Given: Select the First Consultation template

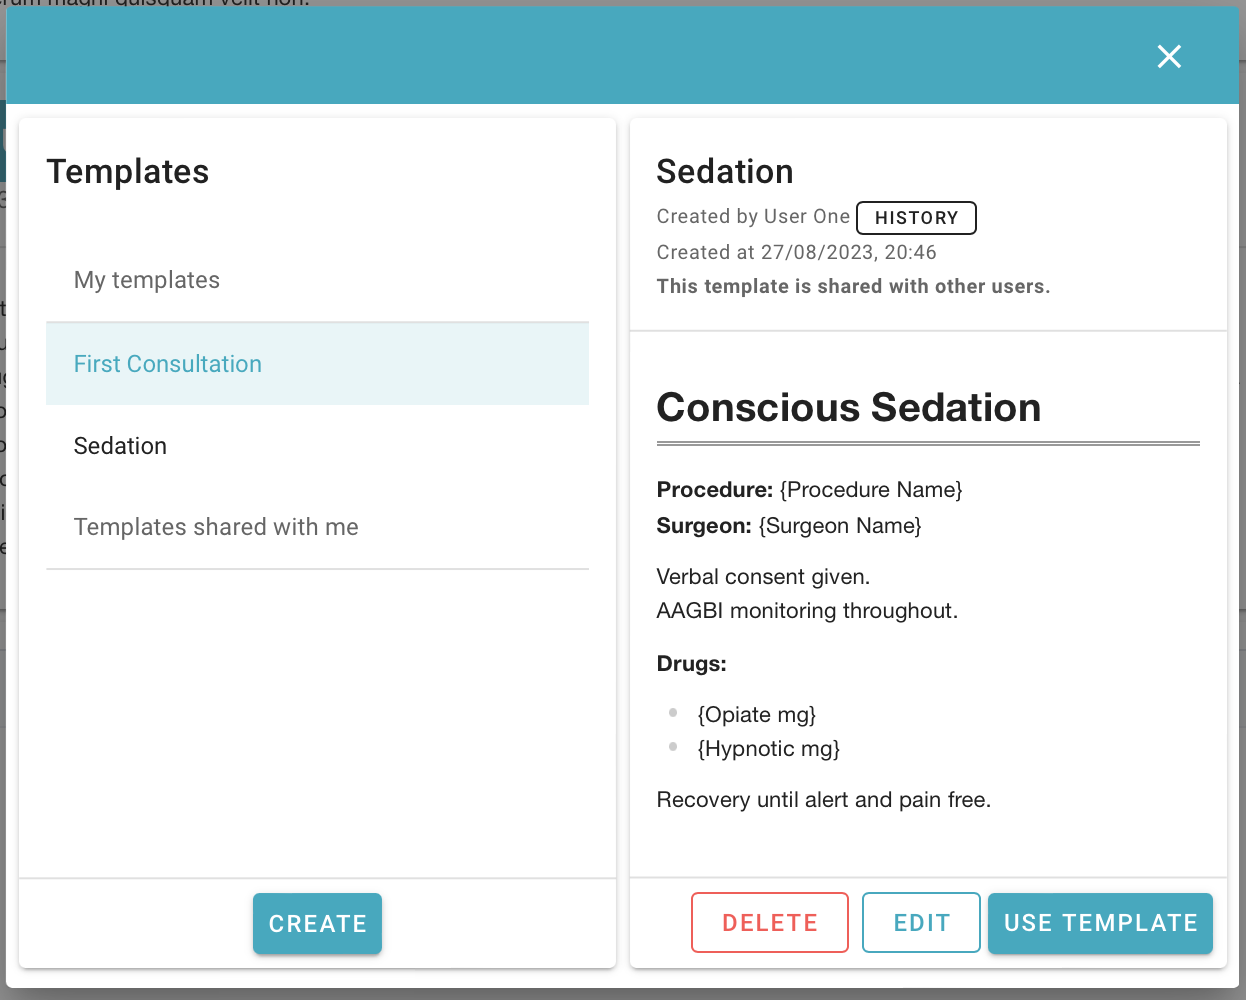Looking at the screenshot, I should 167,364.
